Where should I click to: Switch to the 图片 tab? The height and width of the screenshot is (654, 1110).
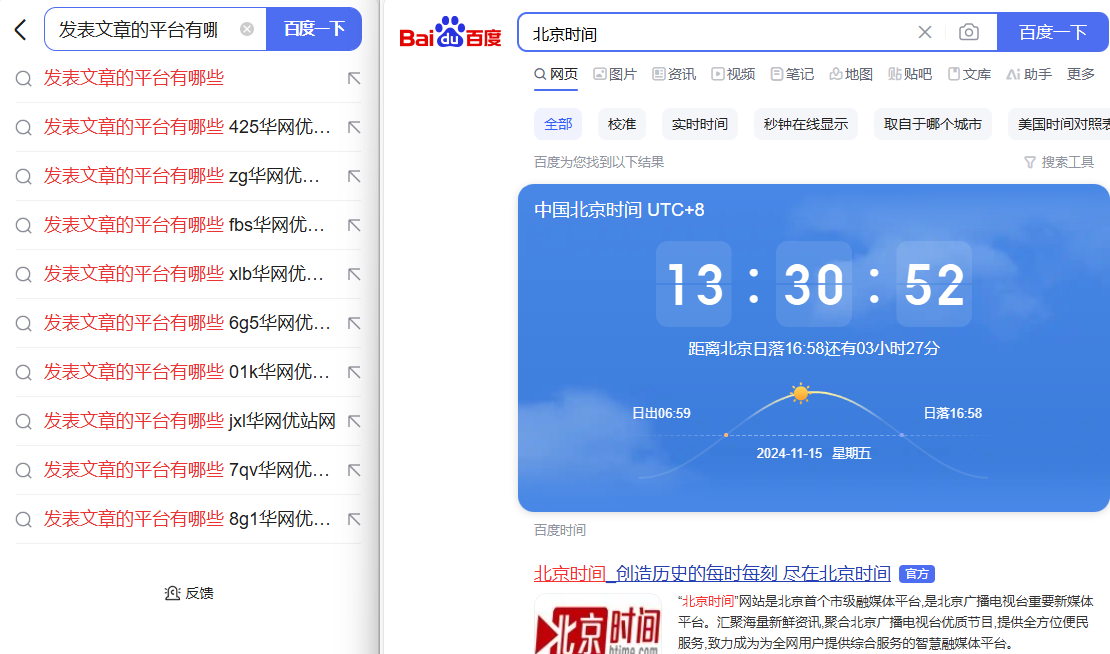[x=614, y=74]
